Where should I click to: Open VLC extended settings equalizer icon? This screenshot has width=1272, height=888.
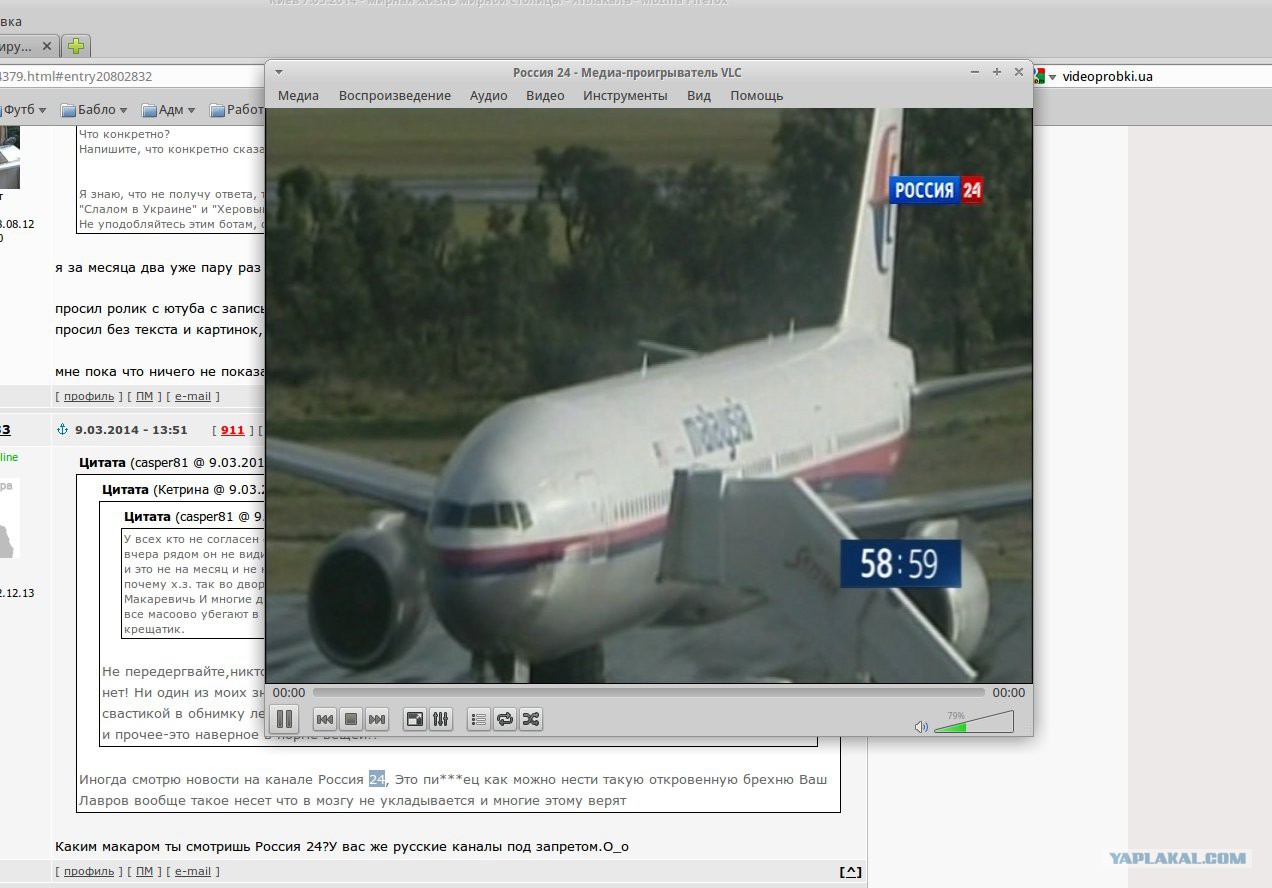(x=441, y=719)
